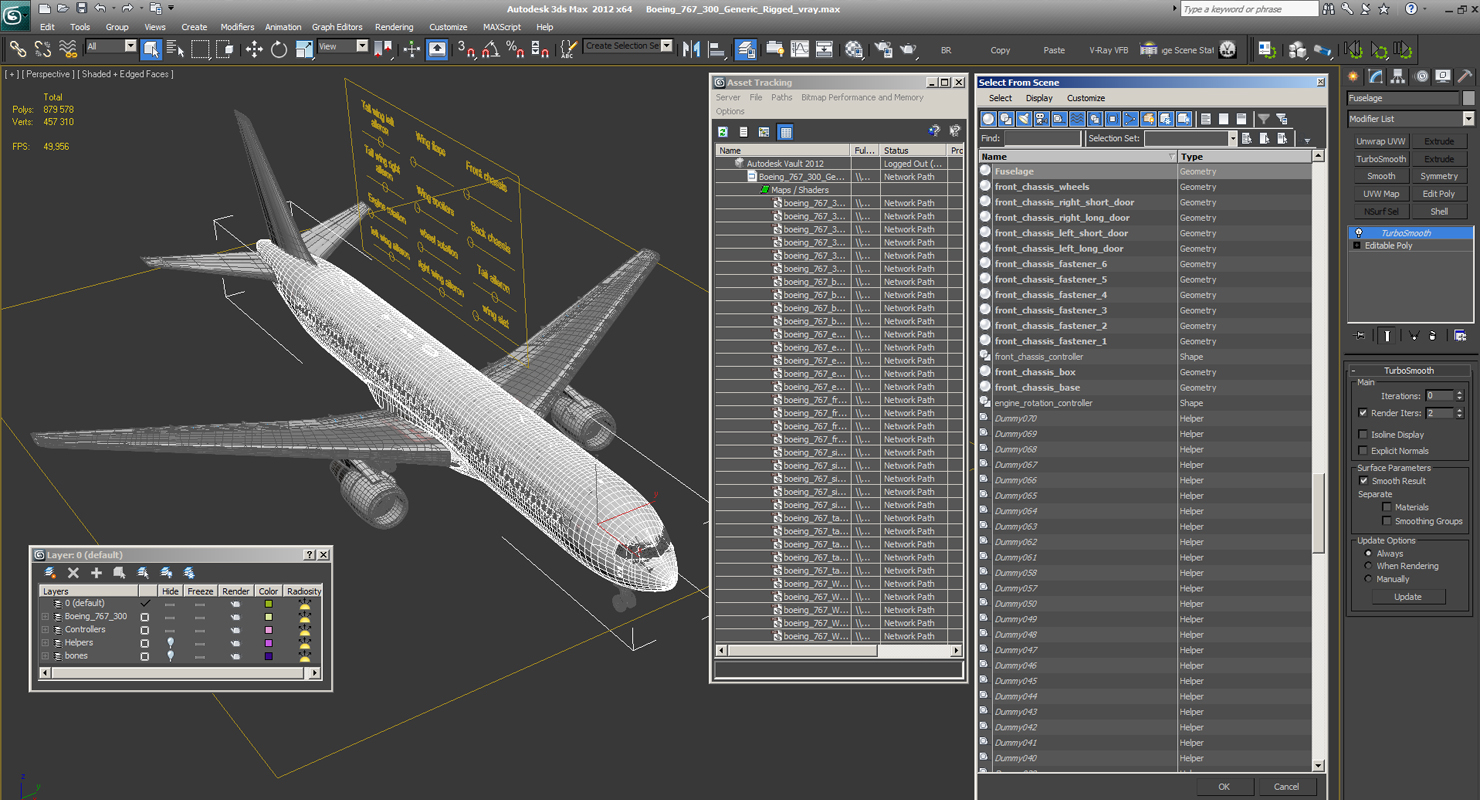The image size is (1480, 800).
Task: Toggle Display Lights filter in Select From Scene
Action: click(1024, 119)
